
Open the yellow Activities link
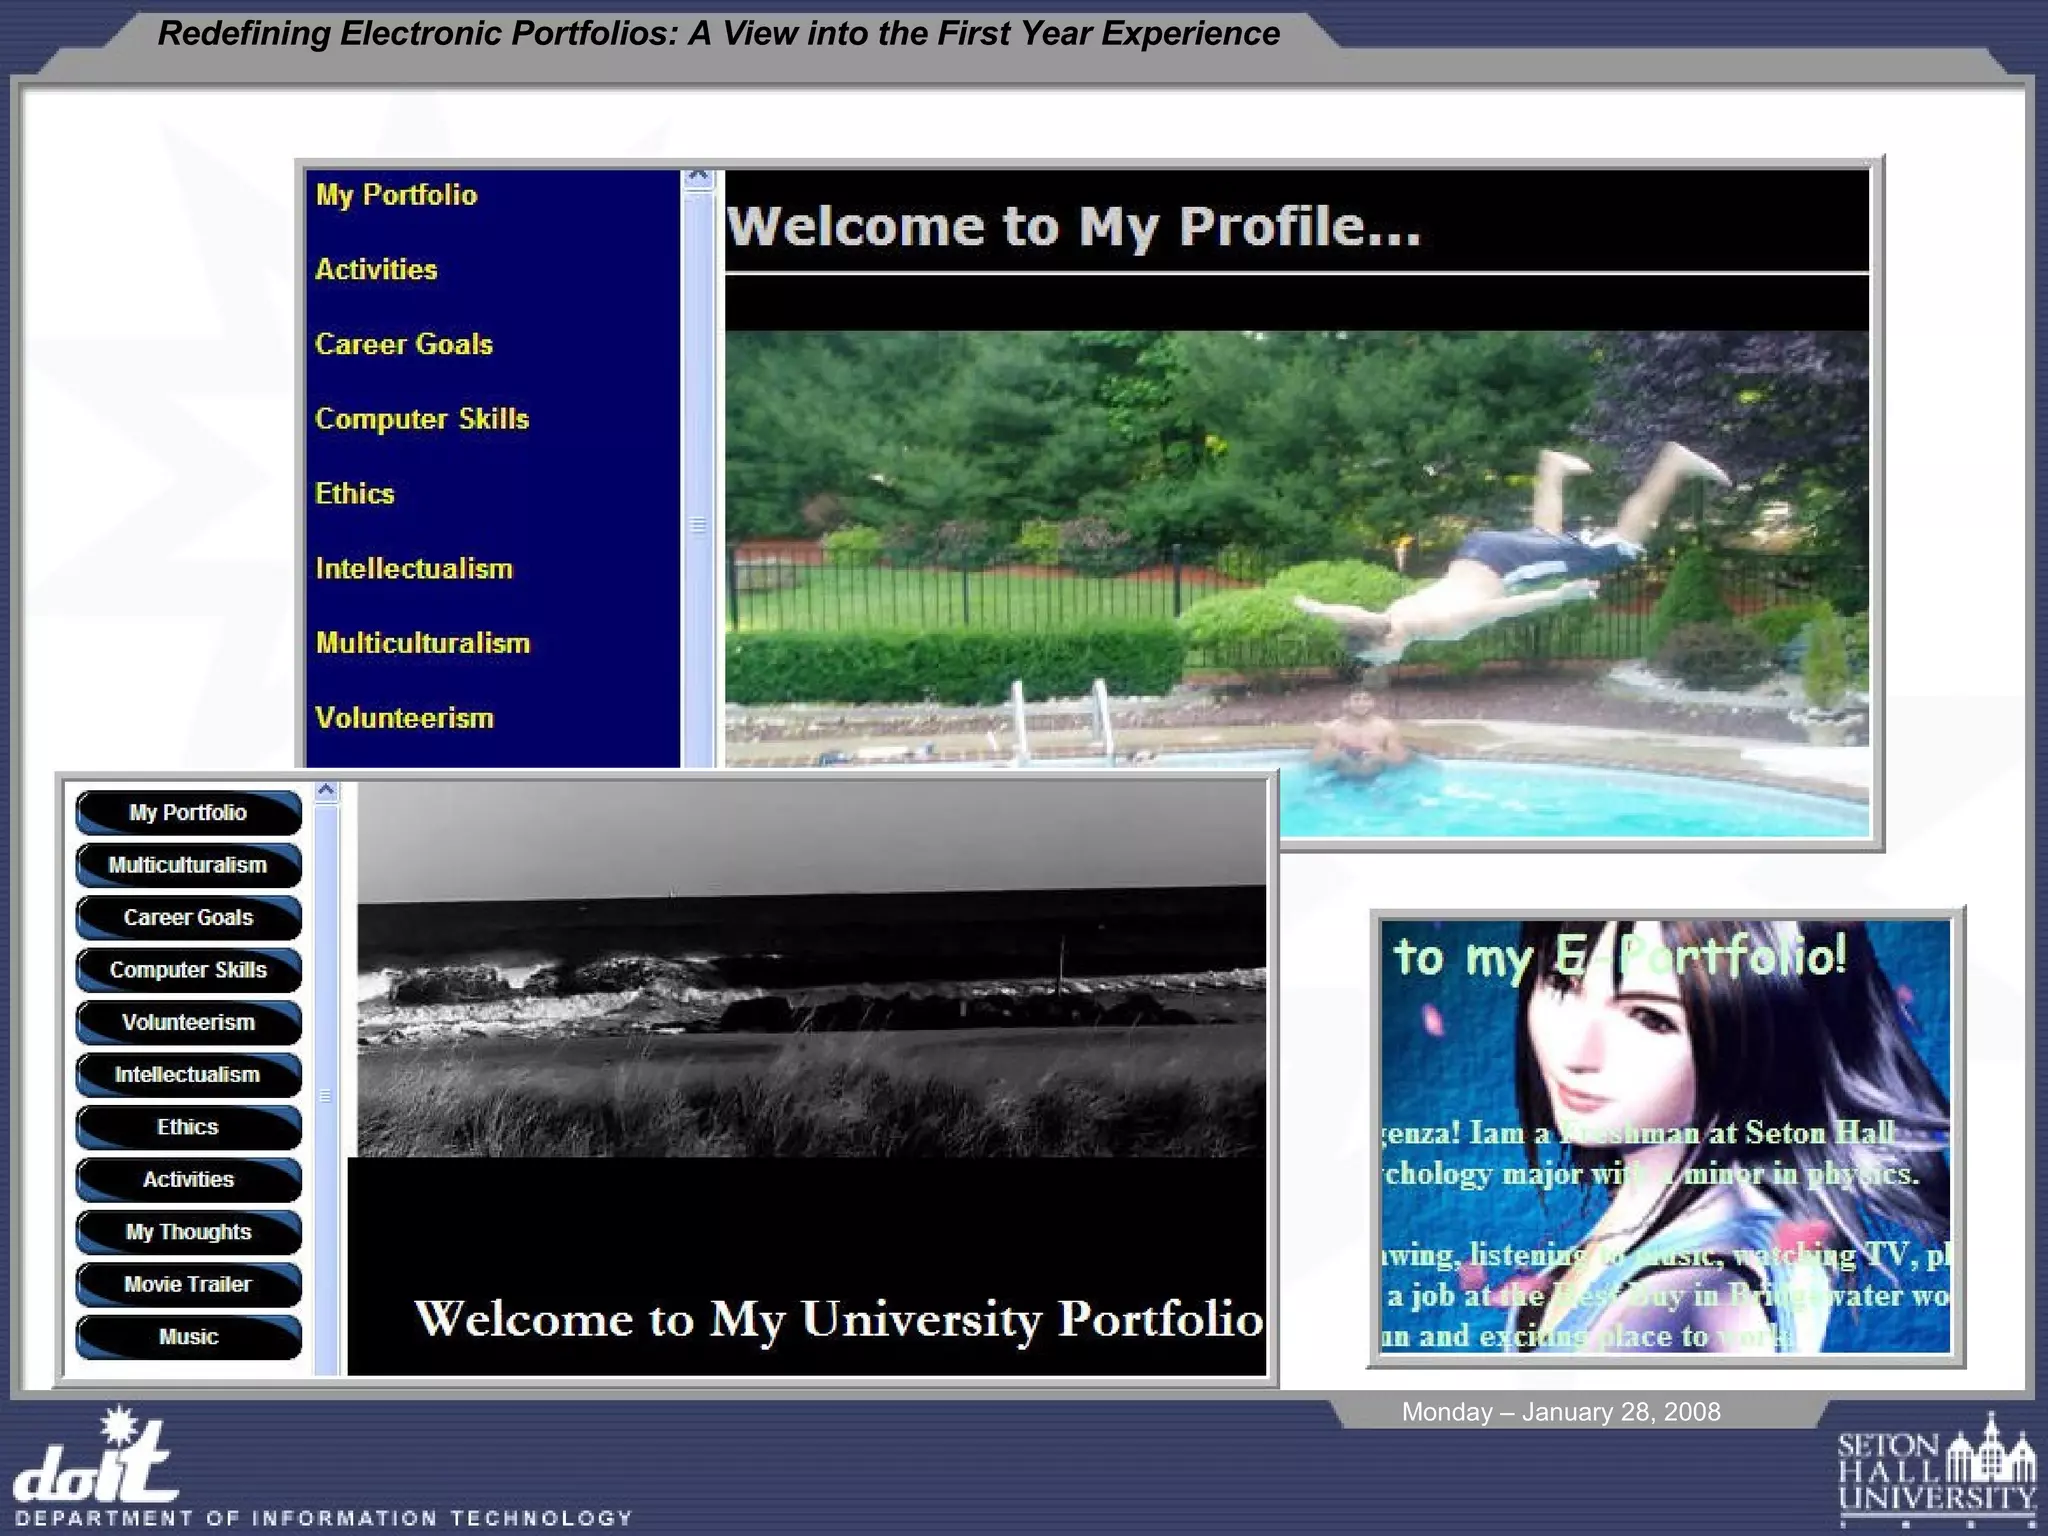[376, 270]
